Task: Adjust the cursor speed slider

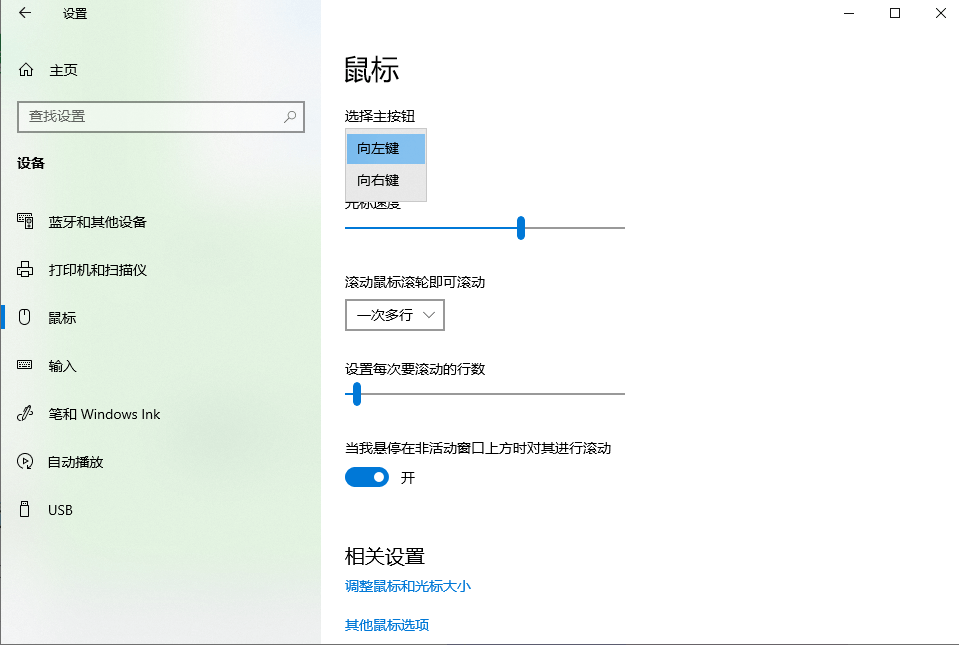Action: click(x=520, y=228)
